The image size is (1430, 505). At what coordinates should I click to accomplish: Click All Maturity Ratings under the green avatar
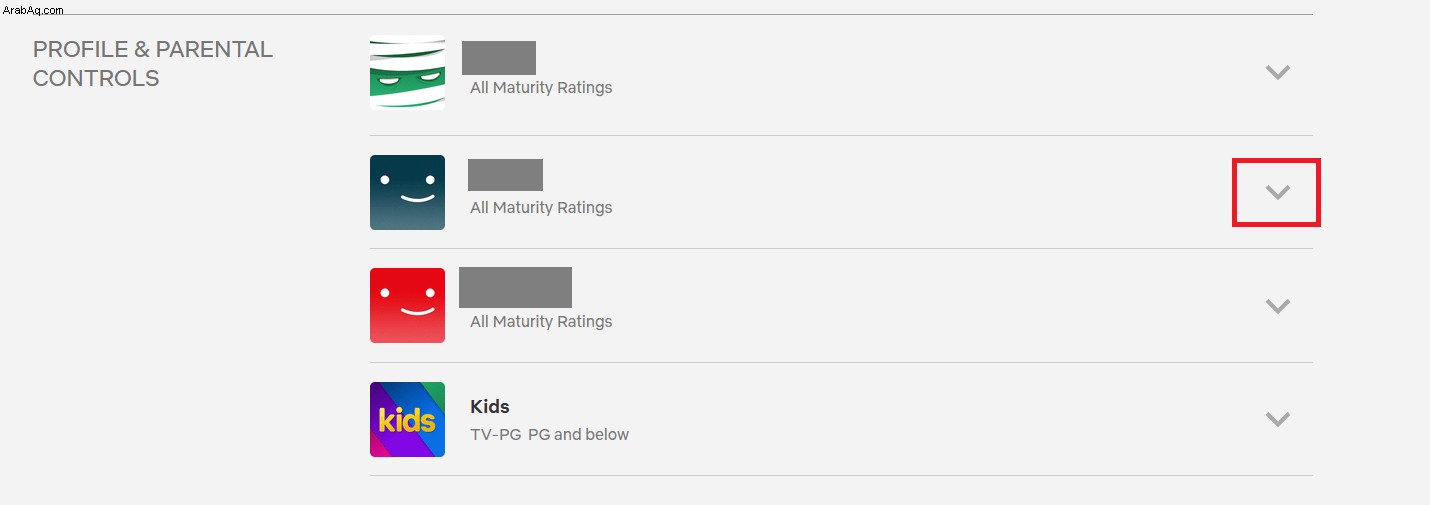point(541,87)
